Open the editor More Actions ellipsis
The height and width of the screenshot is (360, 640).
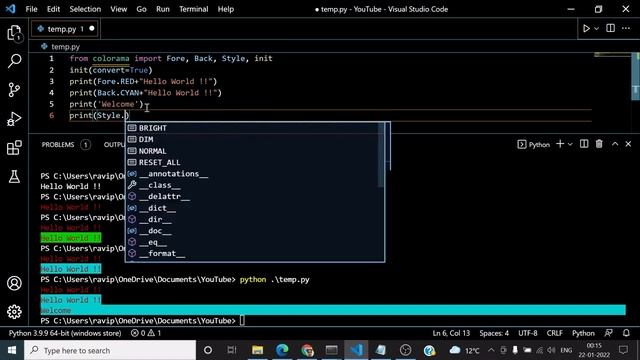(626, 28)
